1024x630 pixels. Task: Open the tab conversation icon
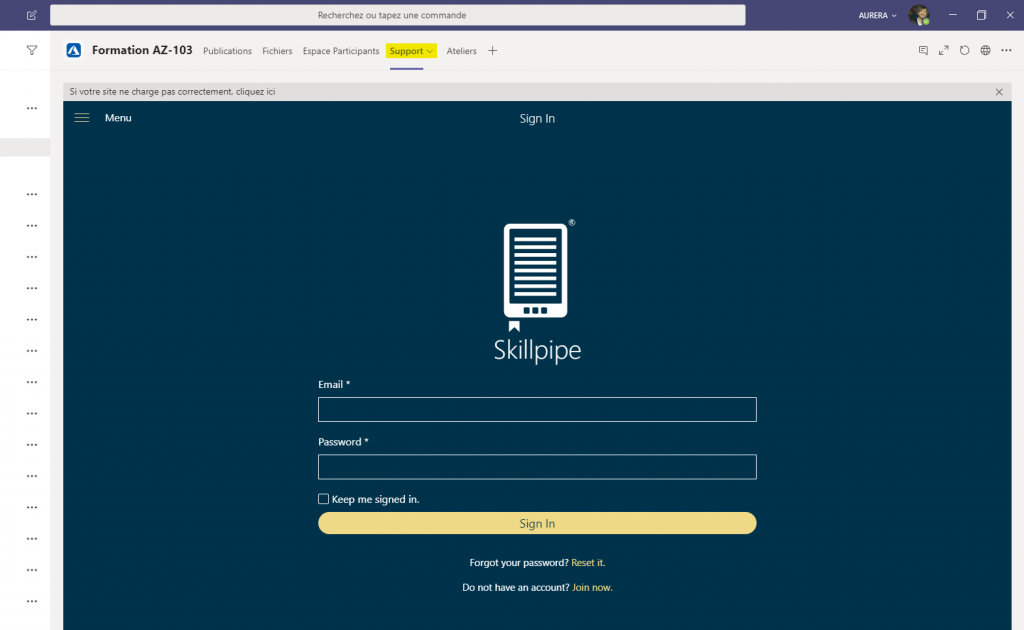tap(923, 50)
